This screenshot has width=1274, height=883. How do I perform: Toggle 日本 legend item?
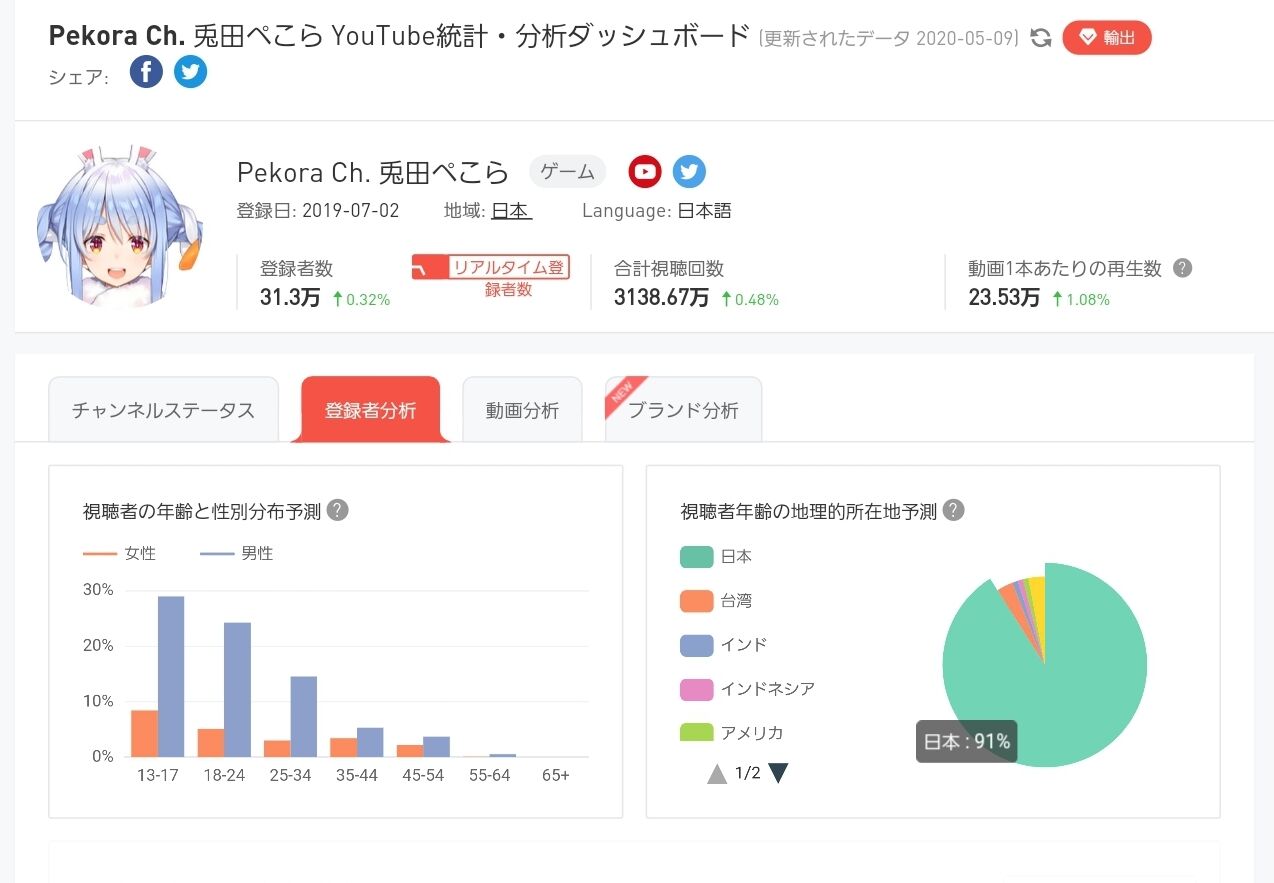(x=716, y=557)
